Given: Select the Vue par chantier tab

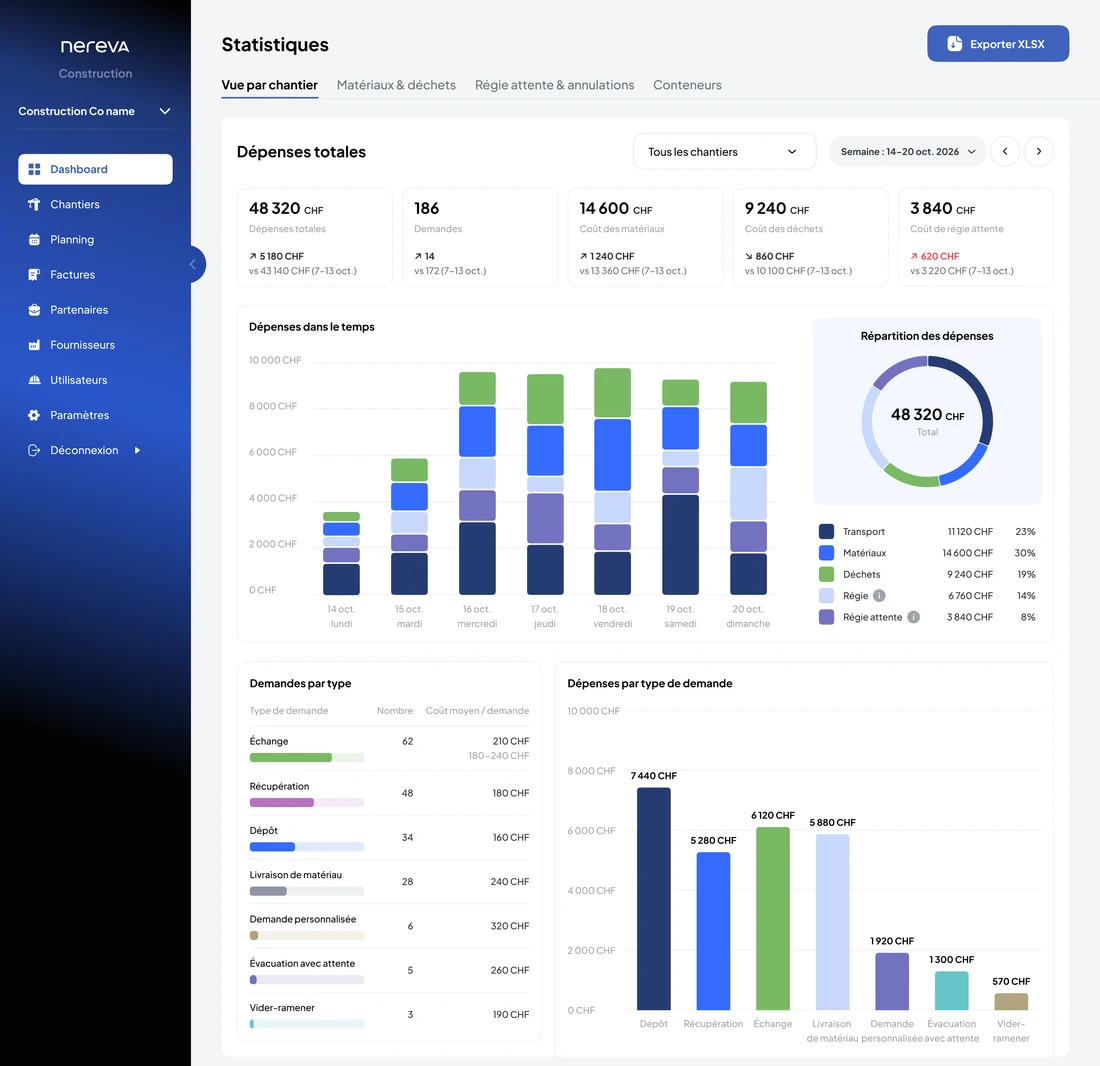Looking at the screenshot, I should coord(269,85).
